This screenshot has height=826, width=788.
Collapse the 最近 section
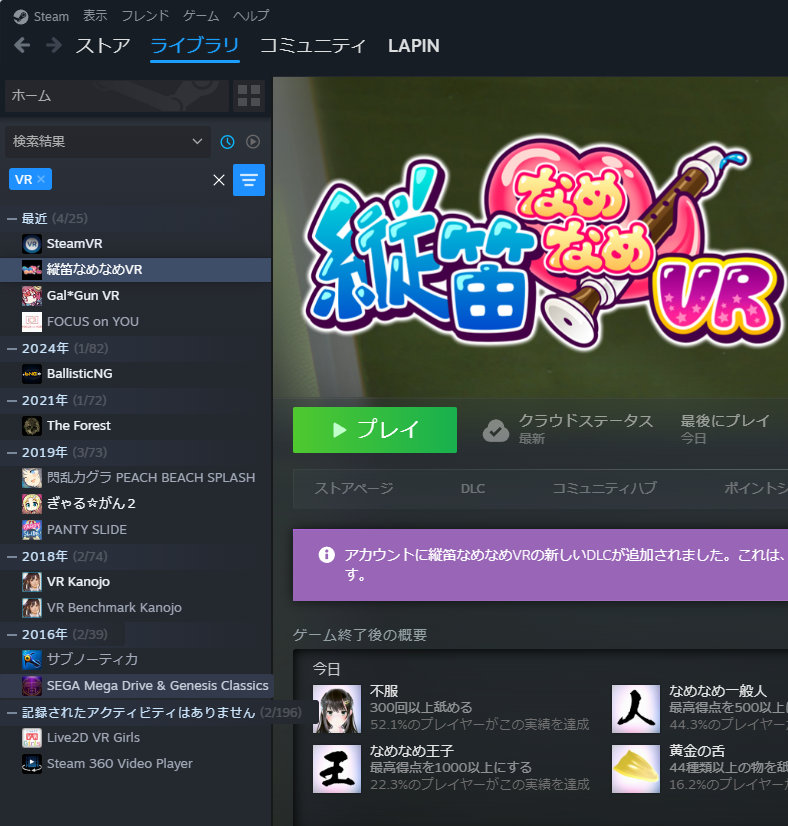click(x=12, y=218)
